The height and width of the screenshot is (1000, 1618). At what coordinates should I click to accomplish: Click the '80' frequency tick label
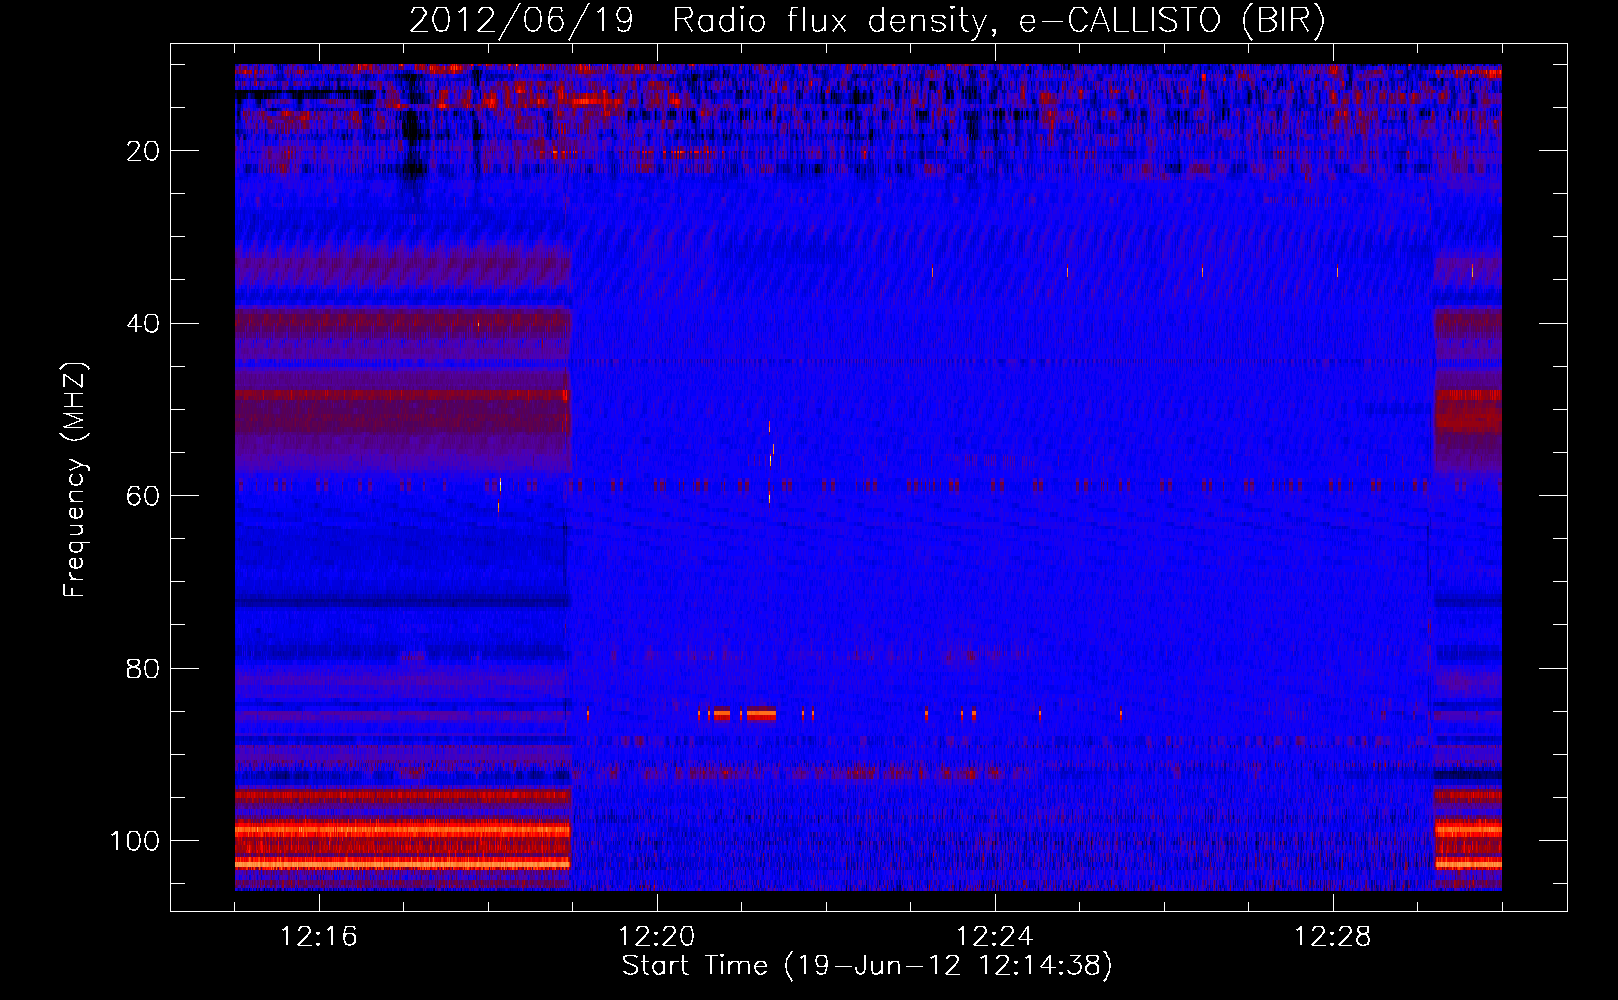[x=144, y=669]
